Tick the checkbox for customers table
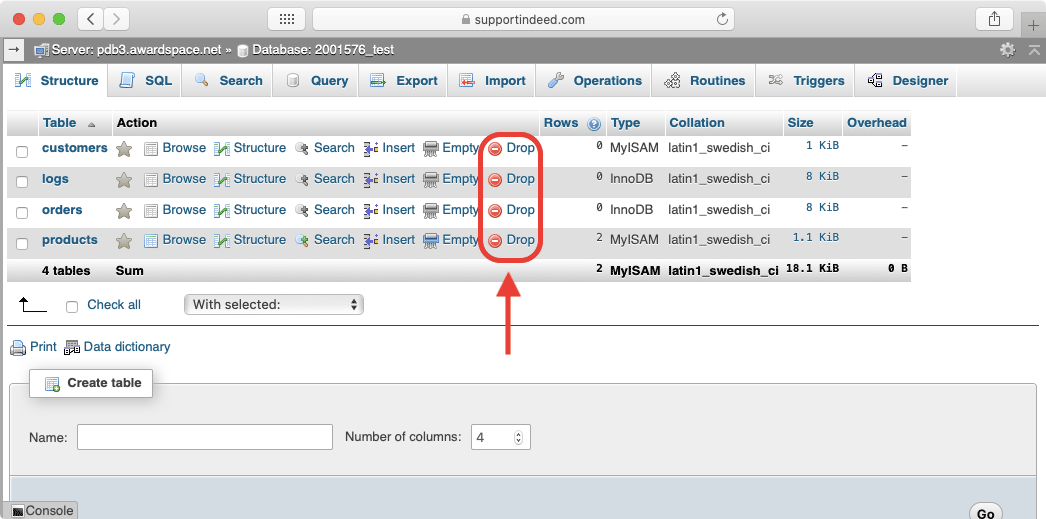The width and height of the screenshot is (1046, 519). click(22, 151)
